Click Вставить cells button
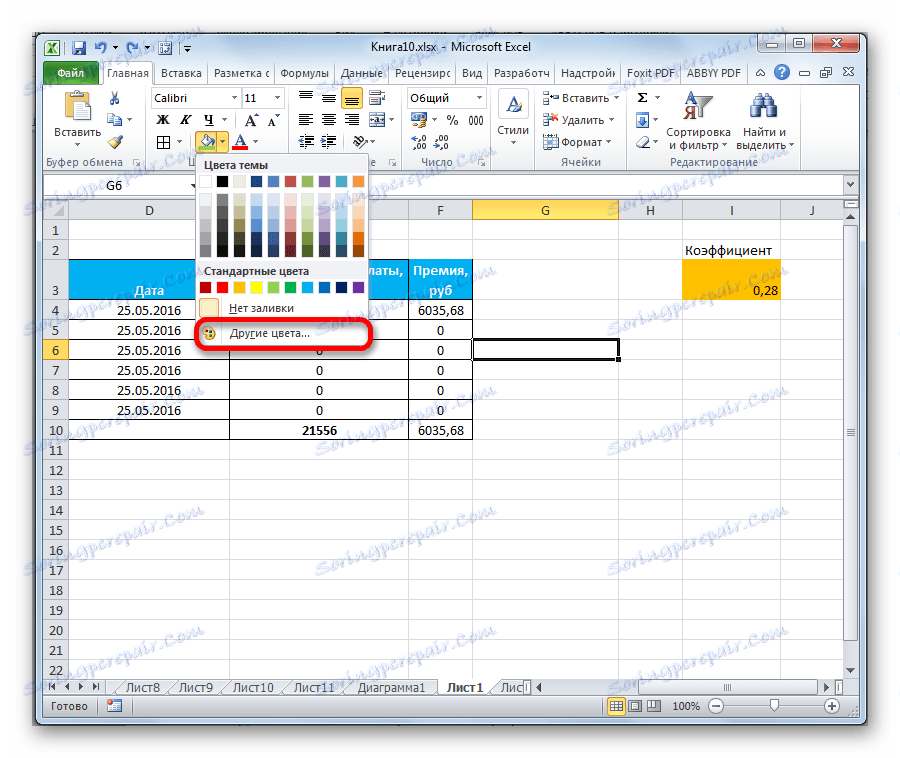 click(x=581, y=98)
